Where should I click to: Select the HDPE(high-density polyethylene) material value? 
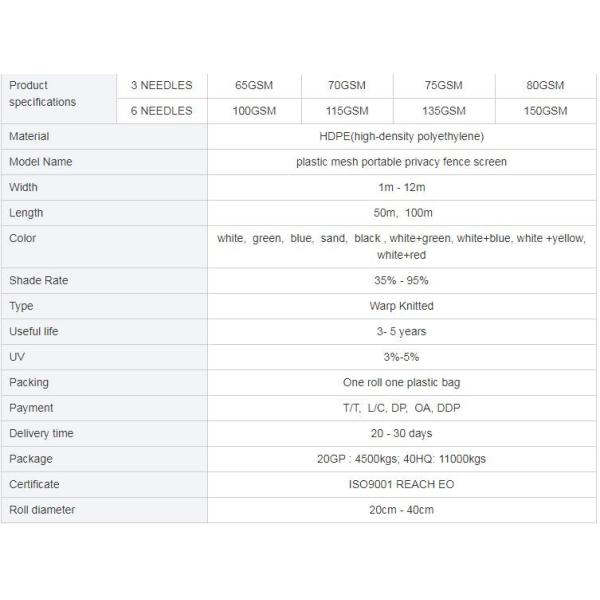(x=401, y=136)
